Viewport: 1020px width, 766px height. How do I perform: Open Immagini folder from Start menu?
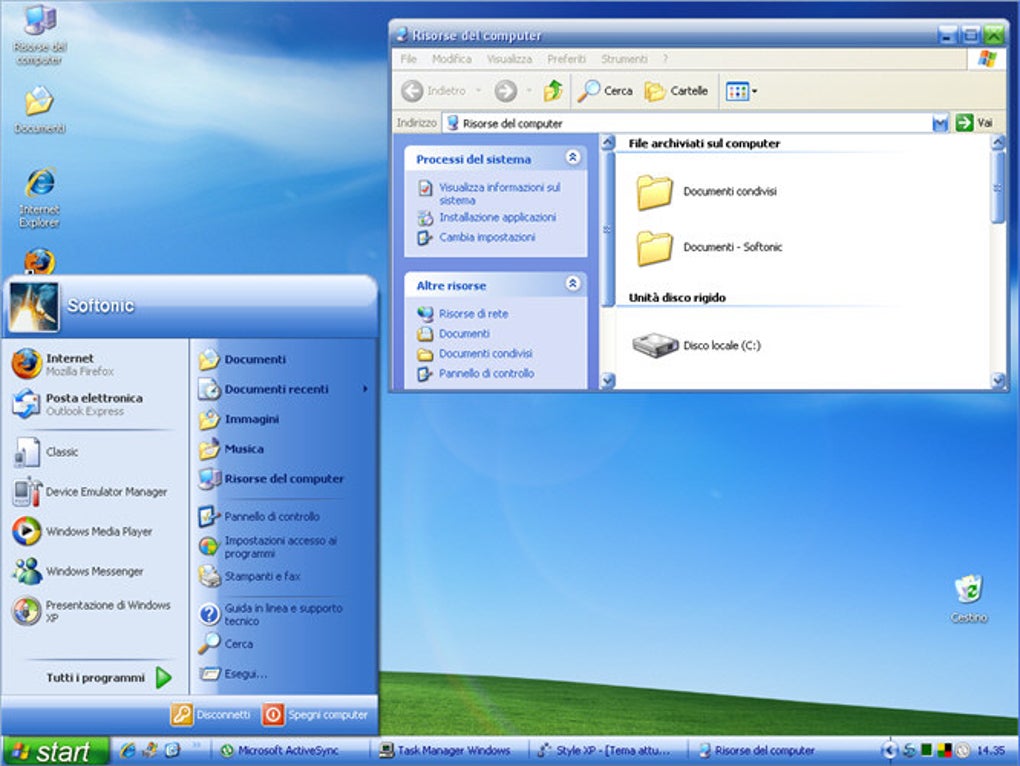pyautogui.click(x=239, y=419)
